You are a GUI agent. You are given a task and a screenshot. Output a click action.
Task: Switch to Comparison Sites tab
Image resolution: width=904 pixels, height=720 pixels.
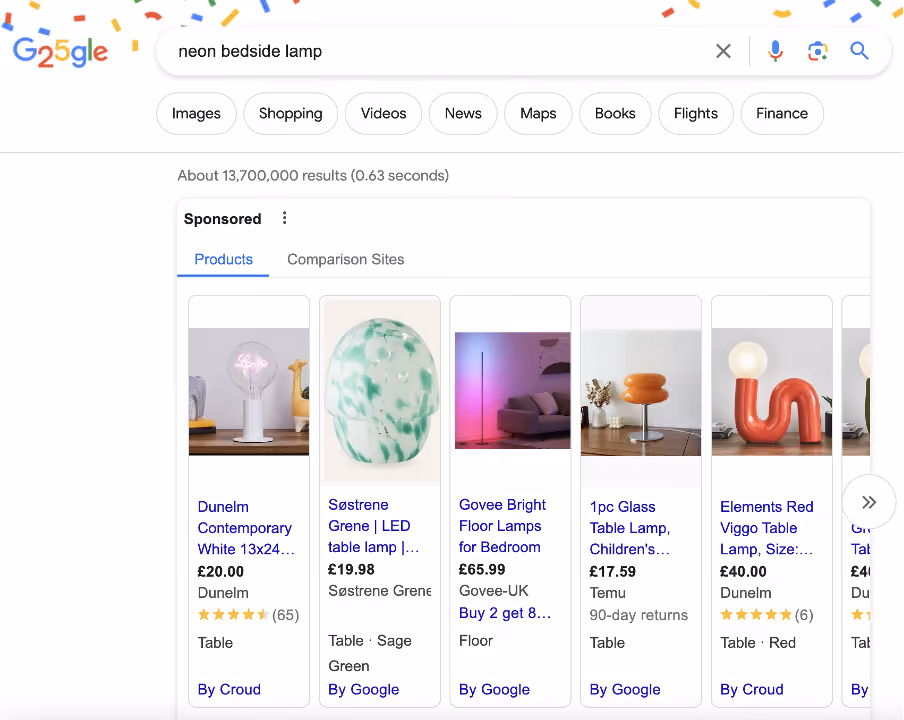click(x=346, y=259)
